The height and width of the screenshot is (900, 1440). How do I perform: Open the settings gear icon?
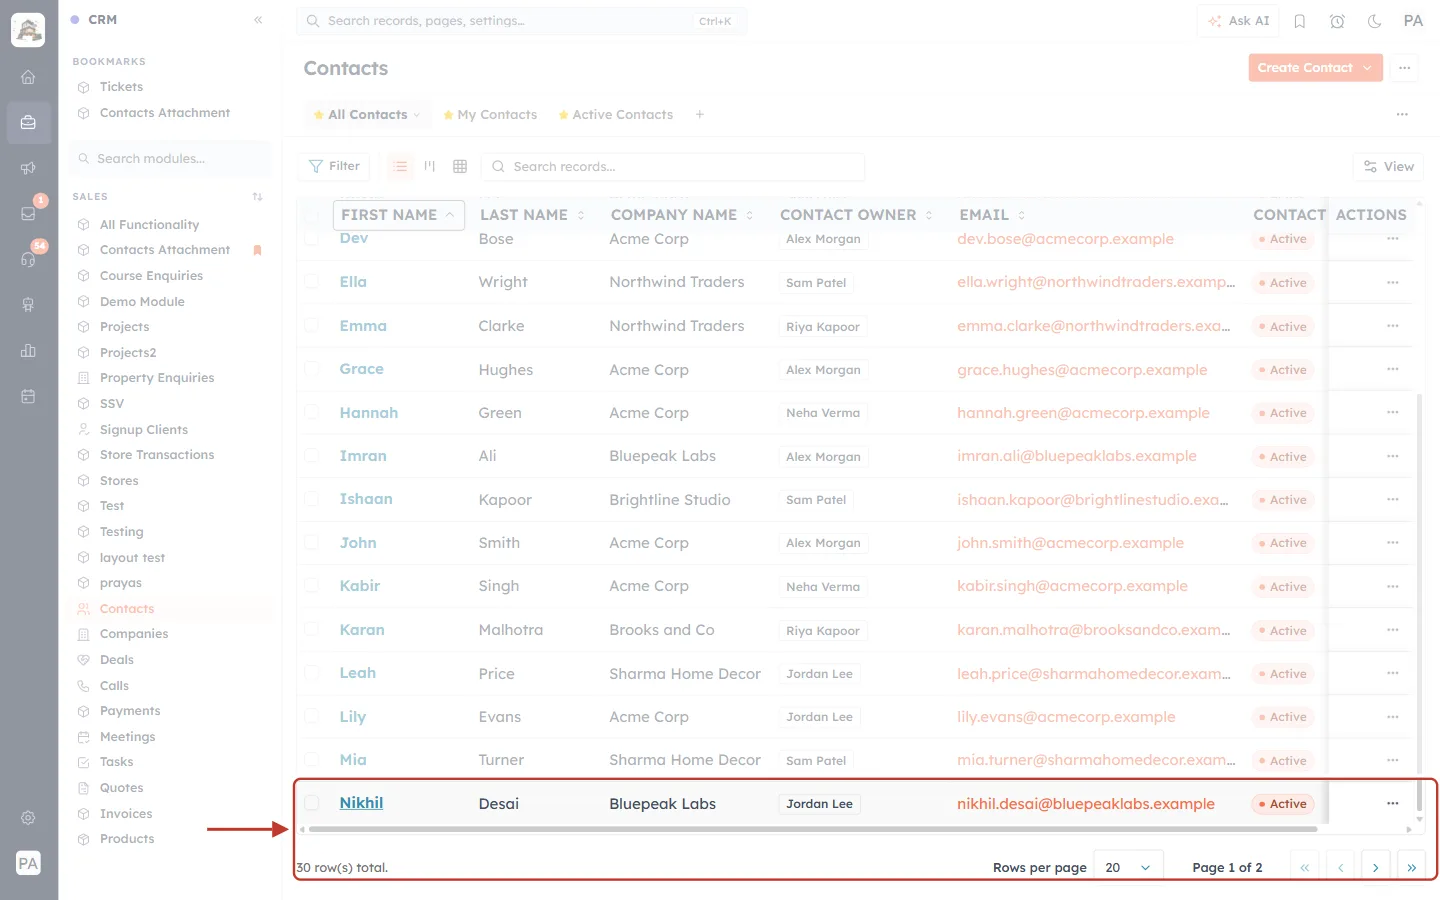(28, 818)
